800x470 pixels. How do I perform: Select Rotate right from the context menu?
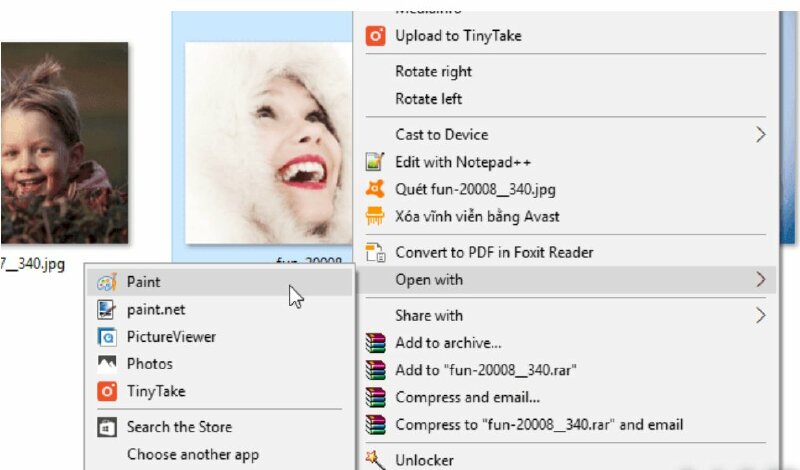coord(433,72)
